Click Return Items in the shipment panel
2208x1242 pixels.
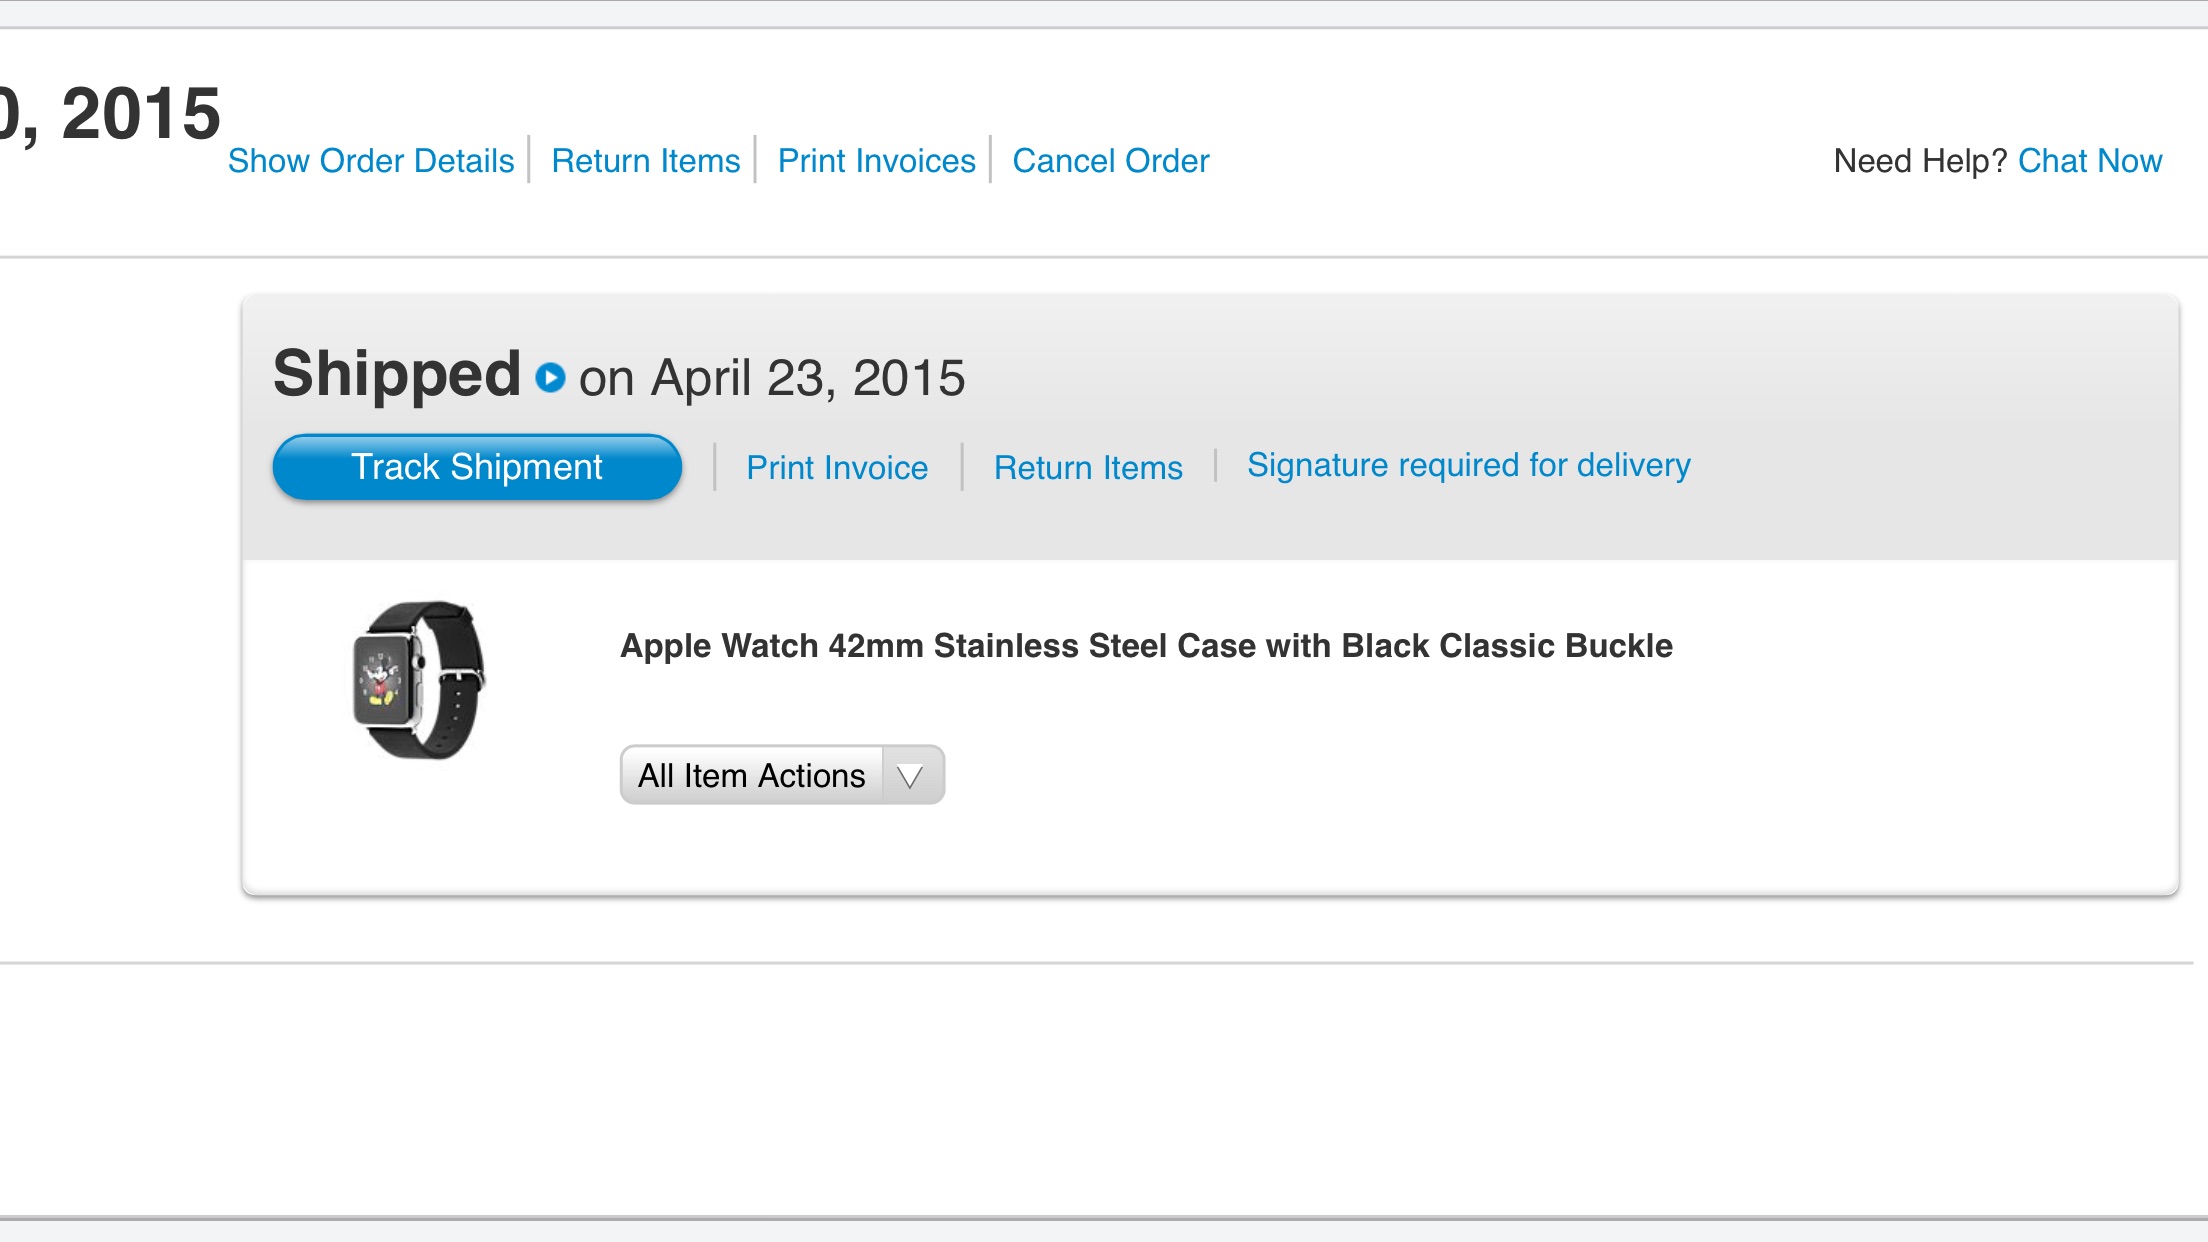(x=1088, y=468)
